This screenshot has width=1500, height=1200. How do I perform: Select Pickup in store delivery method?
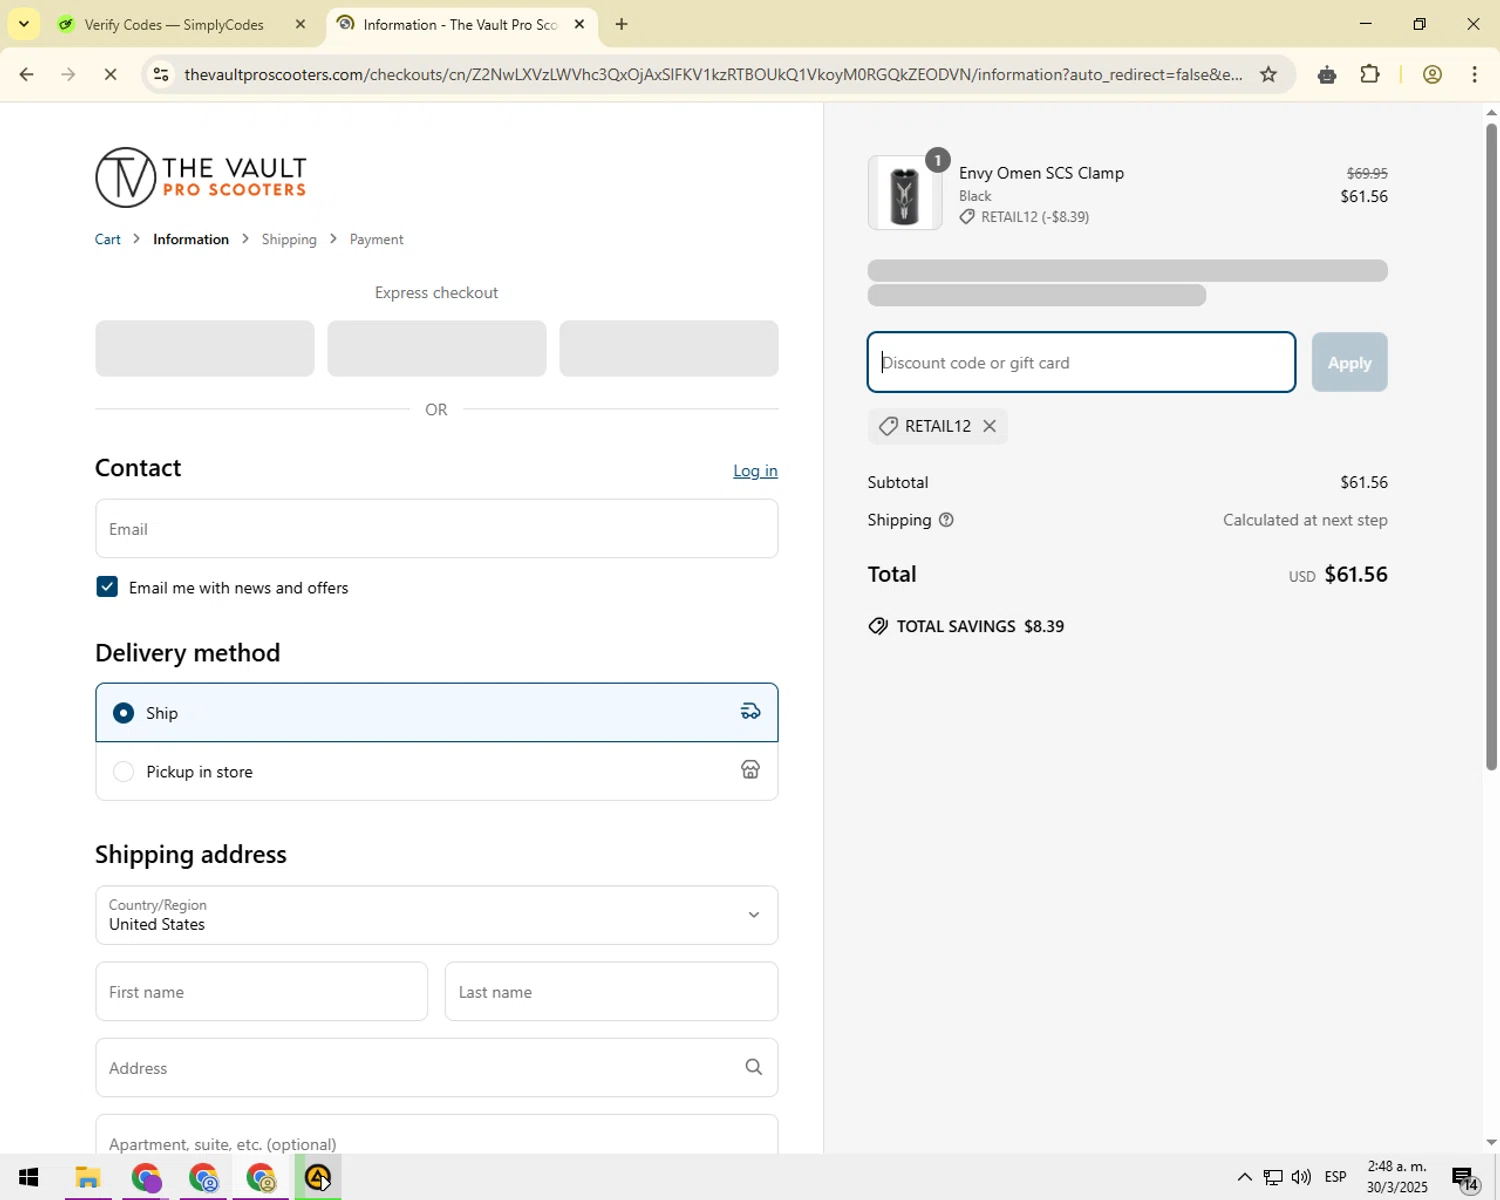coord(437,771)
